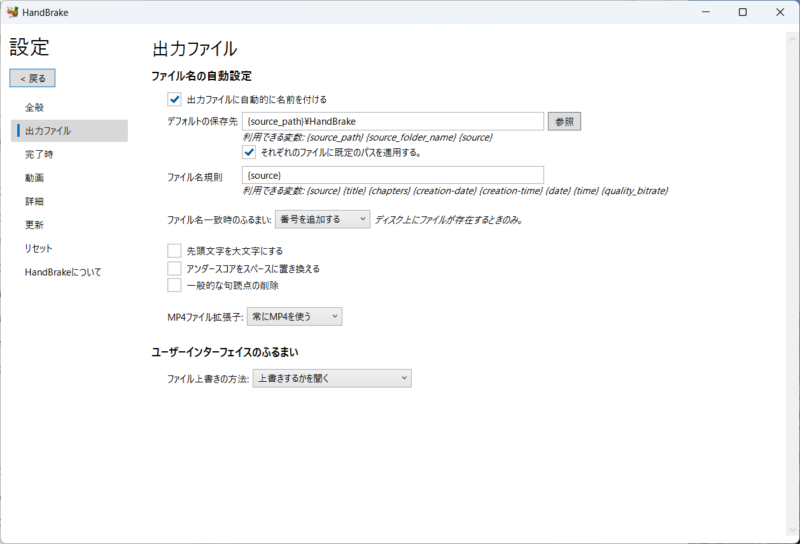Click the {quality_bitrate} variable hint text
This screenshot has height=544, width=800.
pos(635,191)
